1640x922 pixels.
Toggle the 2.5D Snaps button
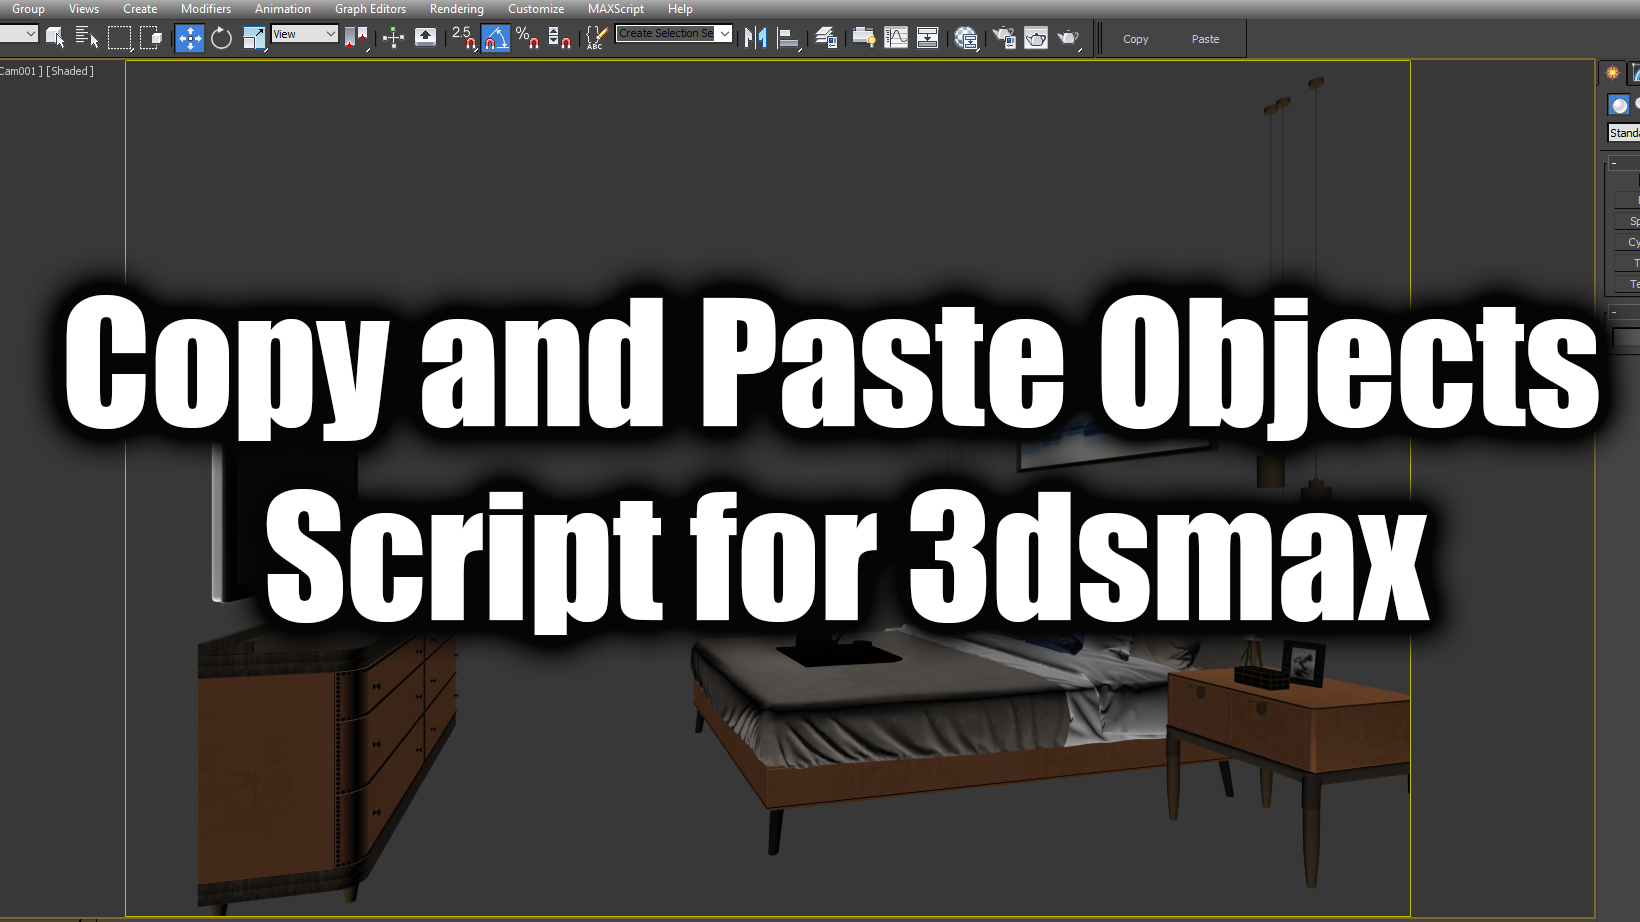[x=464, y=38]
